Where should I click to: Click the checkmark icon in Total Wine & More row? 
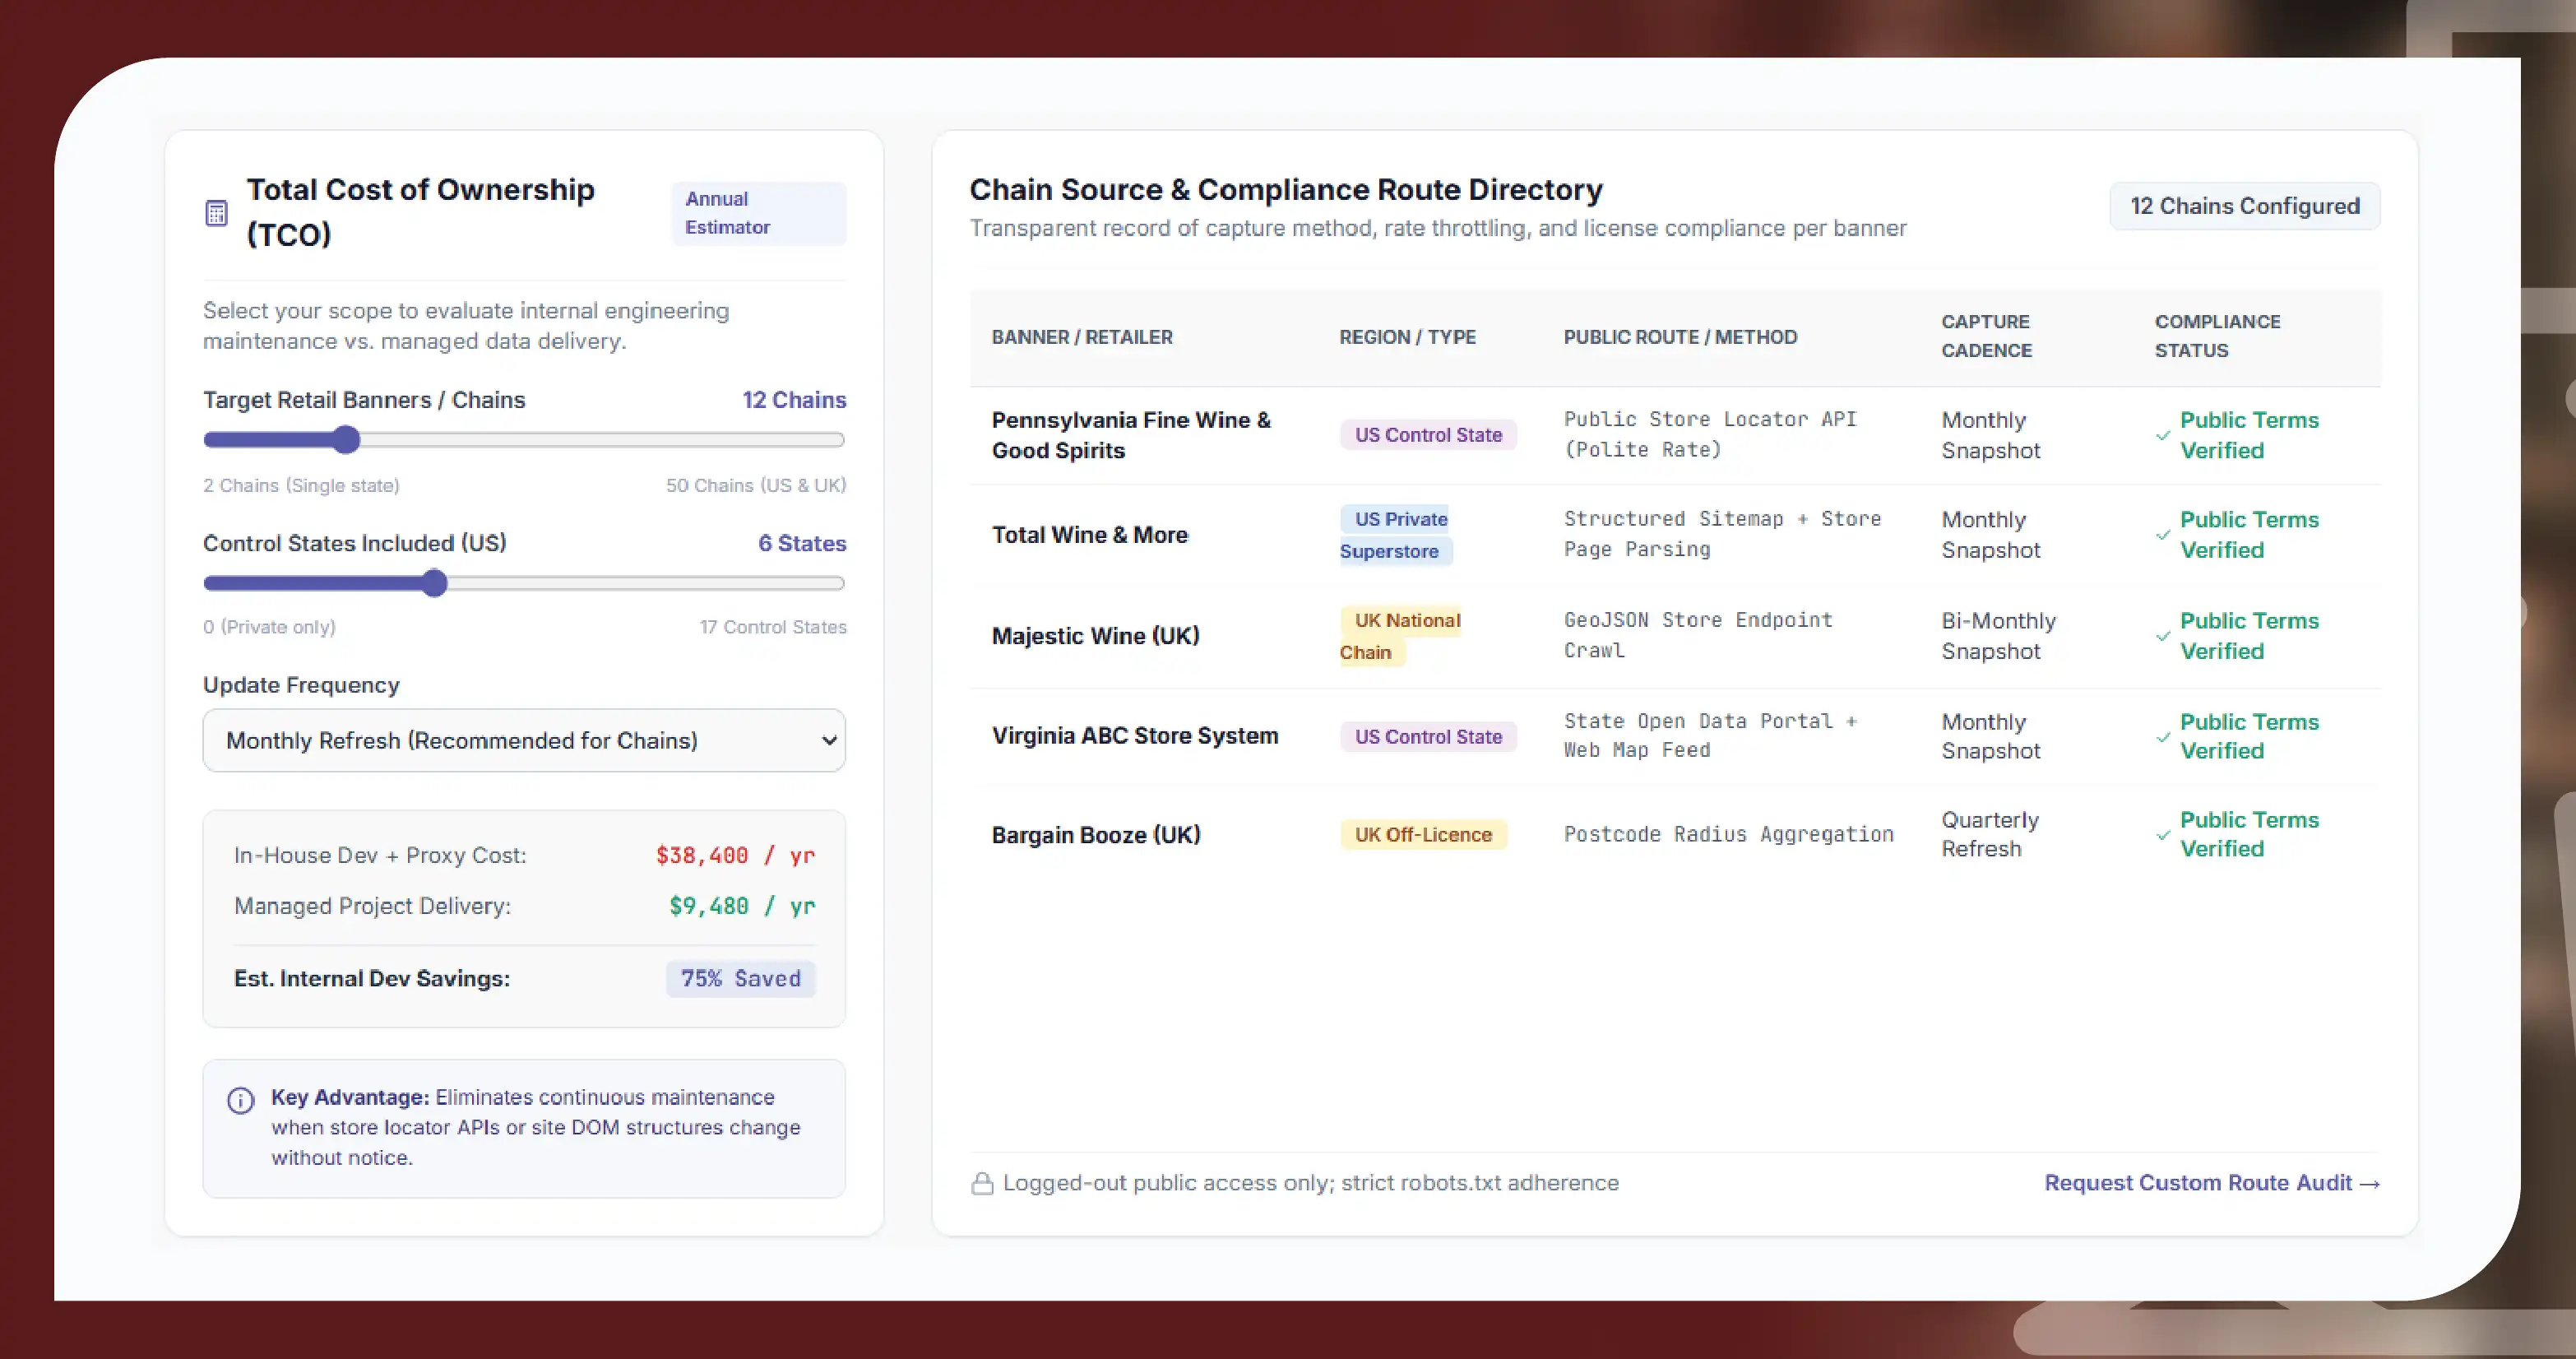click(2163, 535)
